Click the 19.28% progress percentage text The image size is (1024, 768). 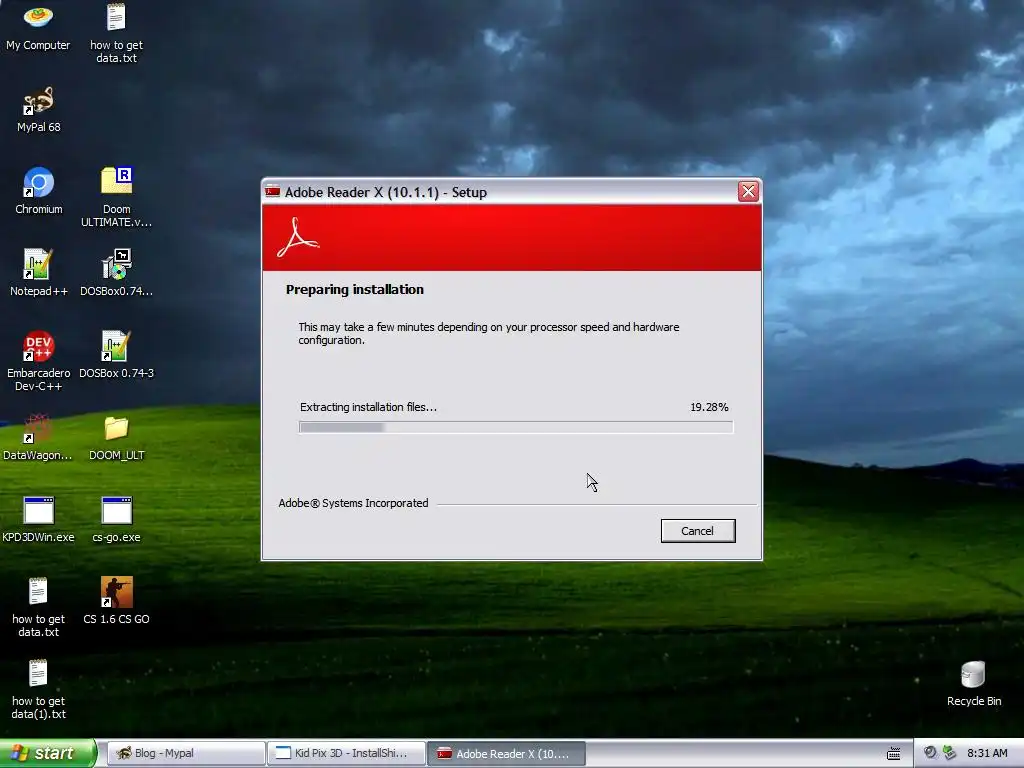pos(709,407)
